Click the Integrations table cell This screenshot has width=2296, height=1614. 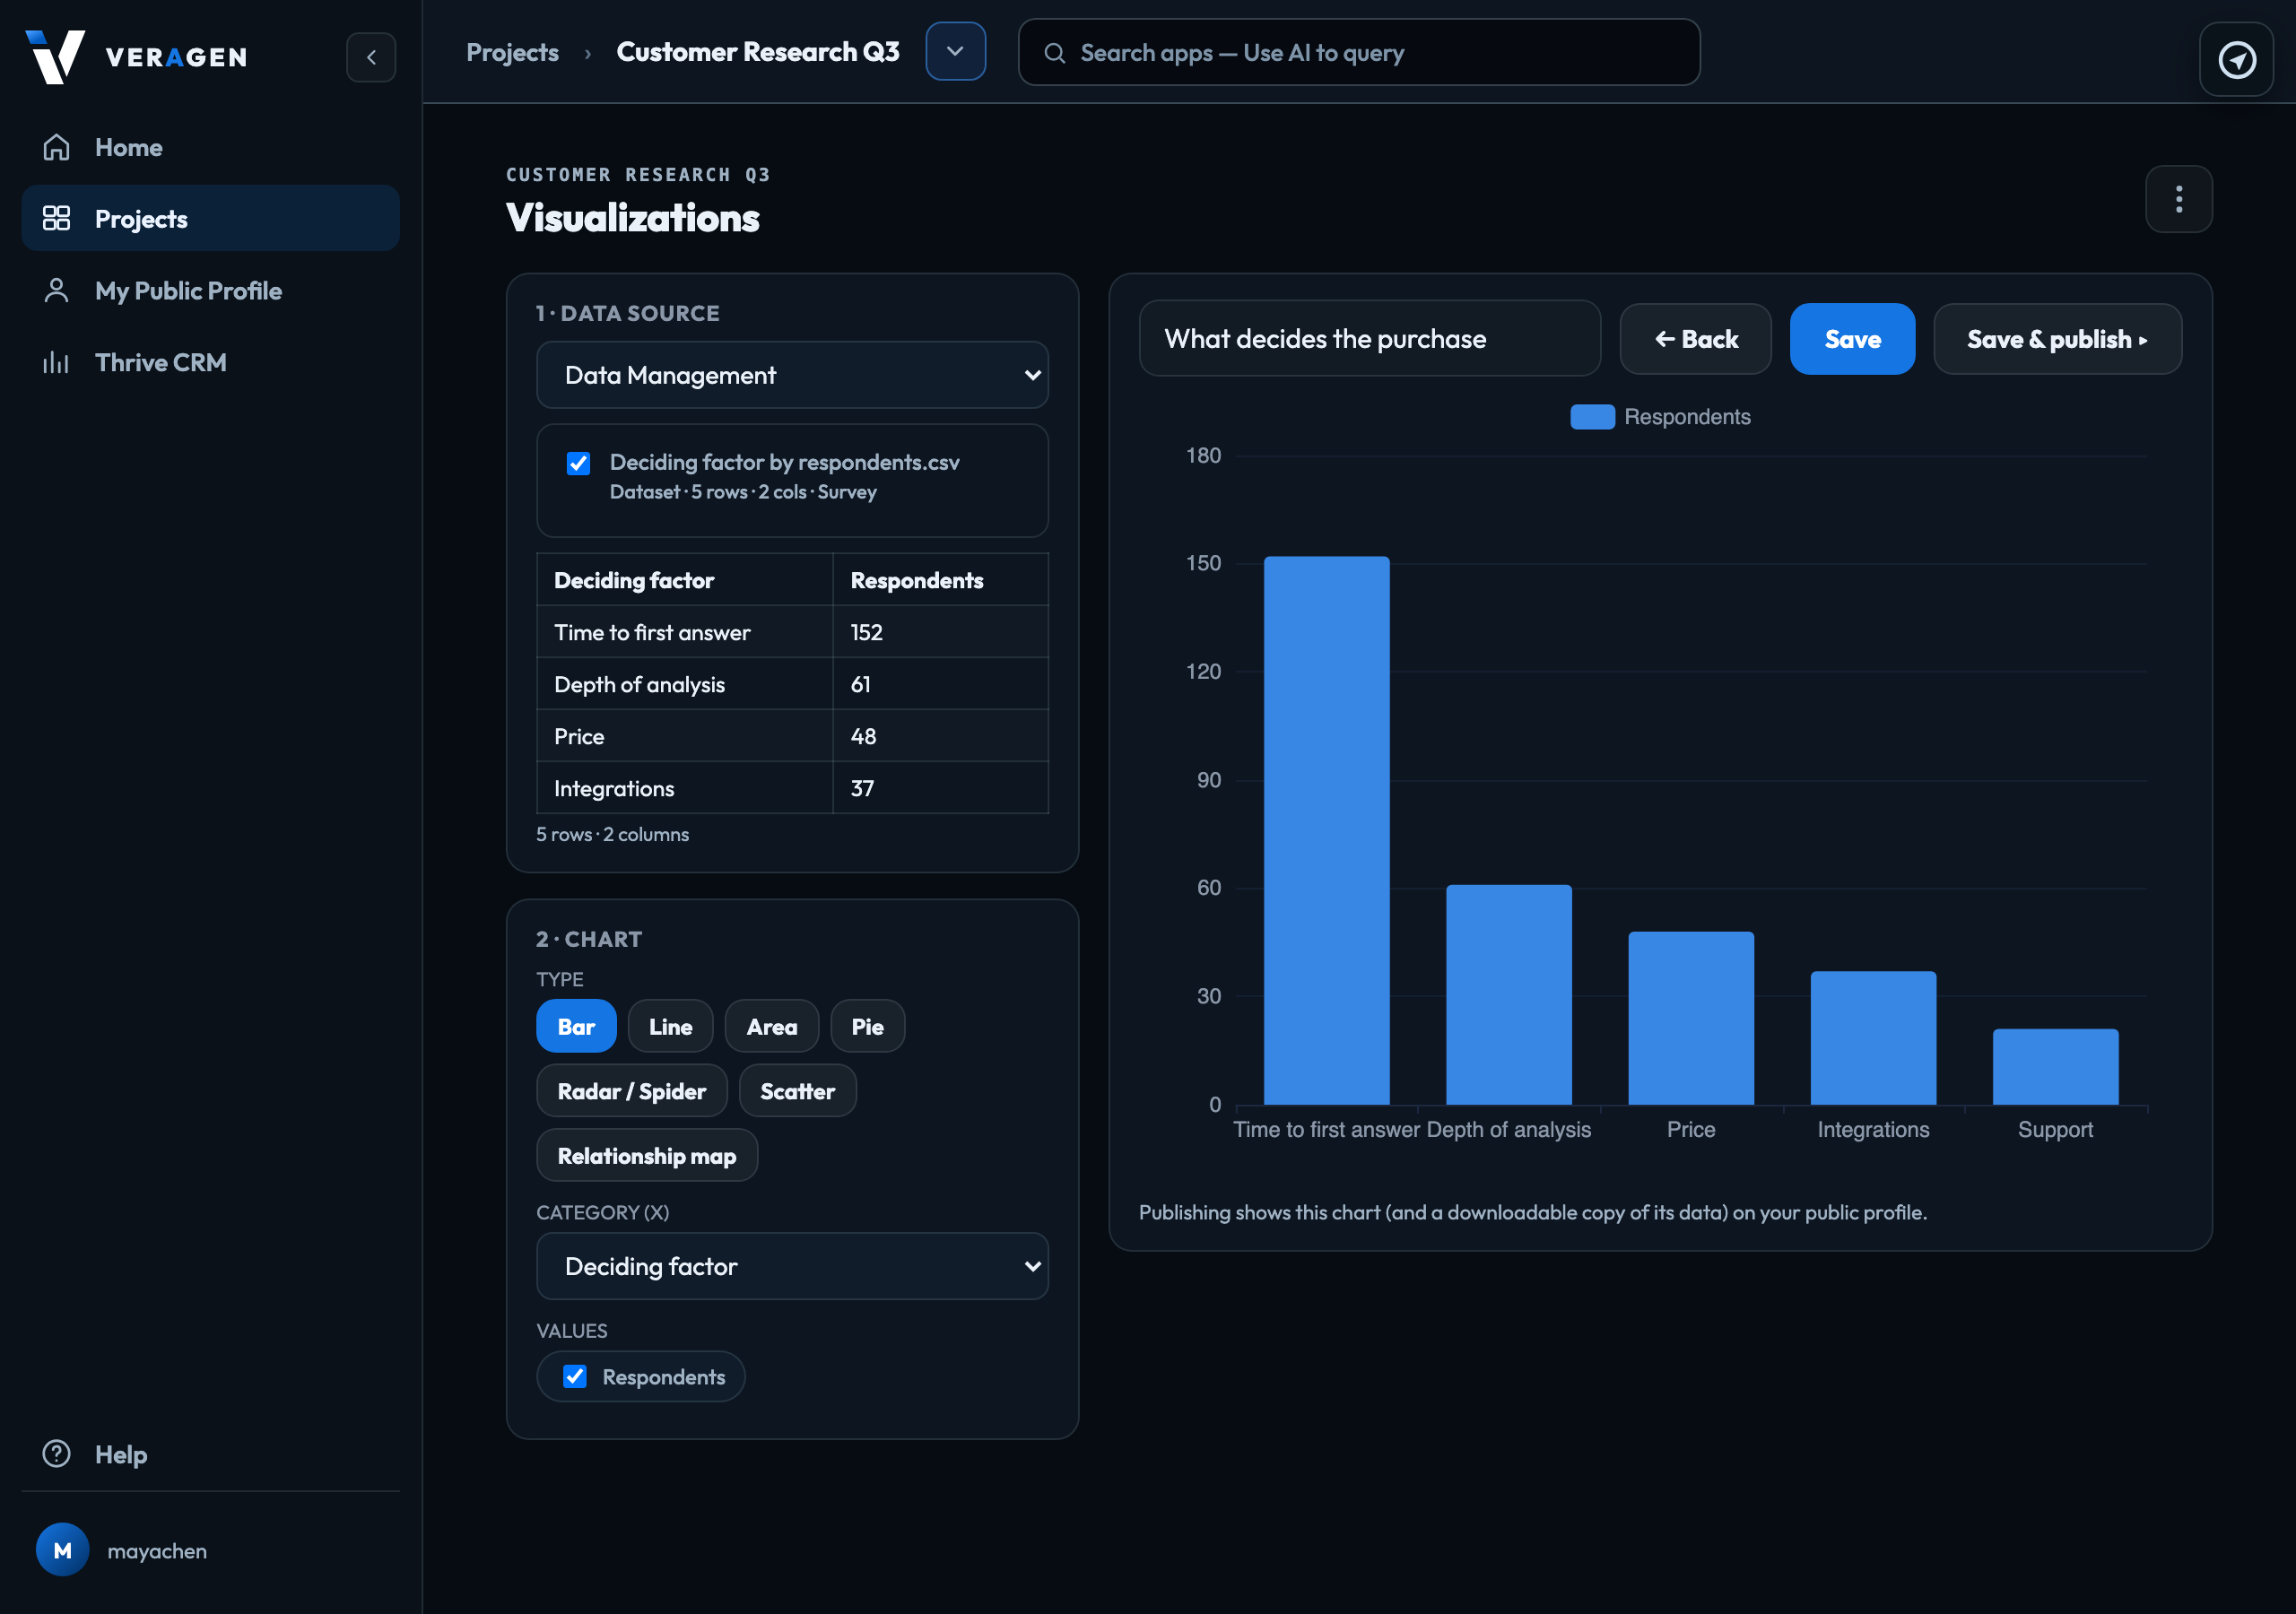click(684, 788)
